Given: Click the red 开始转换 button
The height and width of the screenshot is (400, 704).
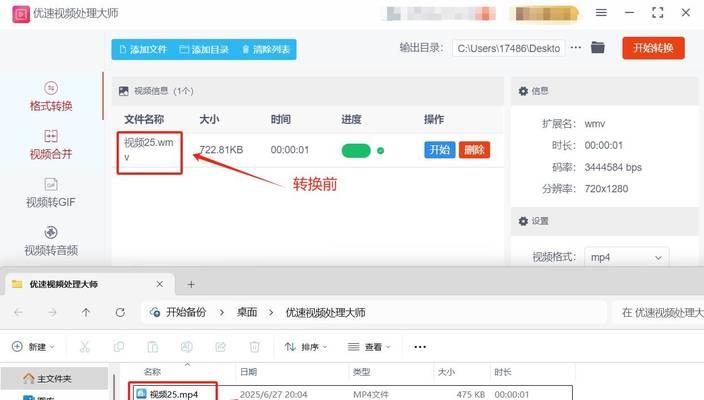Looking at the screenshot, I should 653,48.
